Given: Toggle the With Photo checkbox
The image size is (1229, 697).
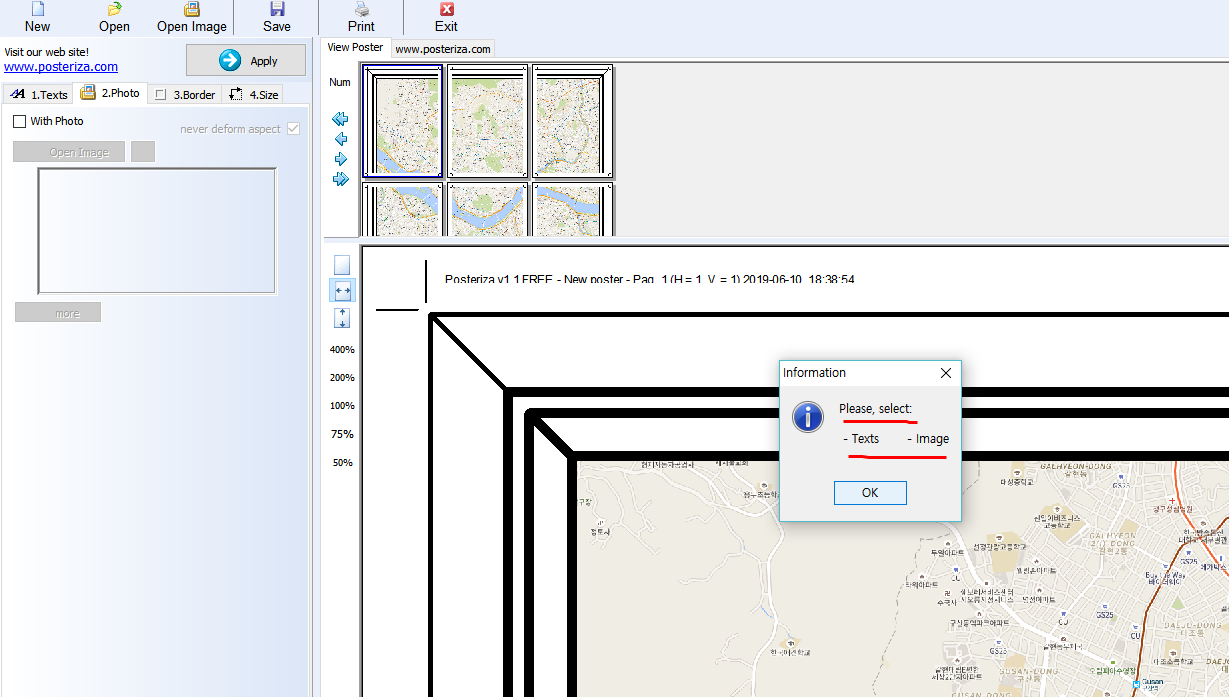Looking at the screenshot, I should (19, 121).
